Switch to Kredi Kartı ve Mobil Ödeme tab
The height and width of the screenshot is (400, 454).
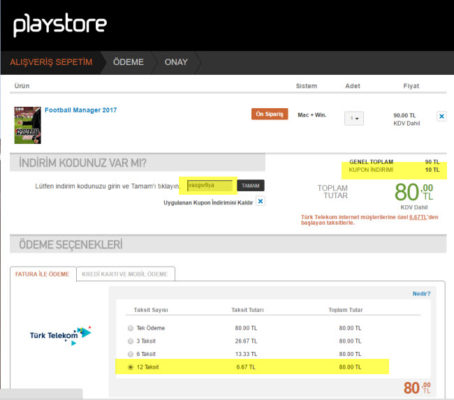tap(125, 274)
